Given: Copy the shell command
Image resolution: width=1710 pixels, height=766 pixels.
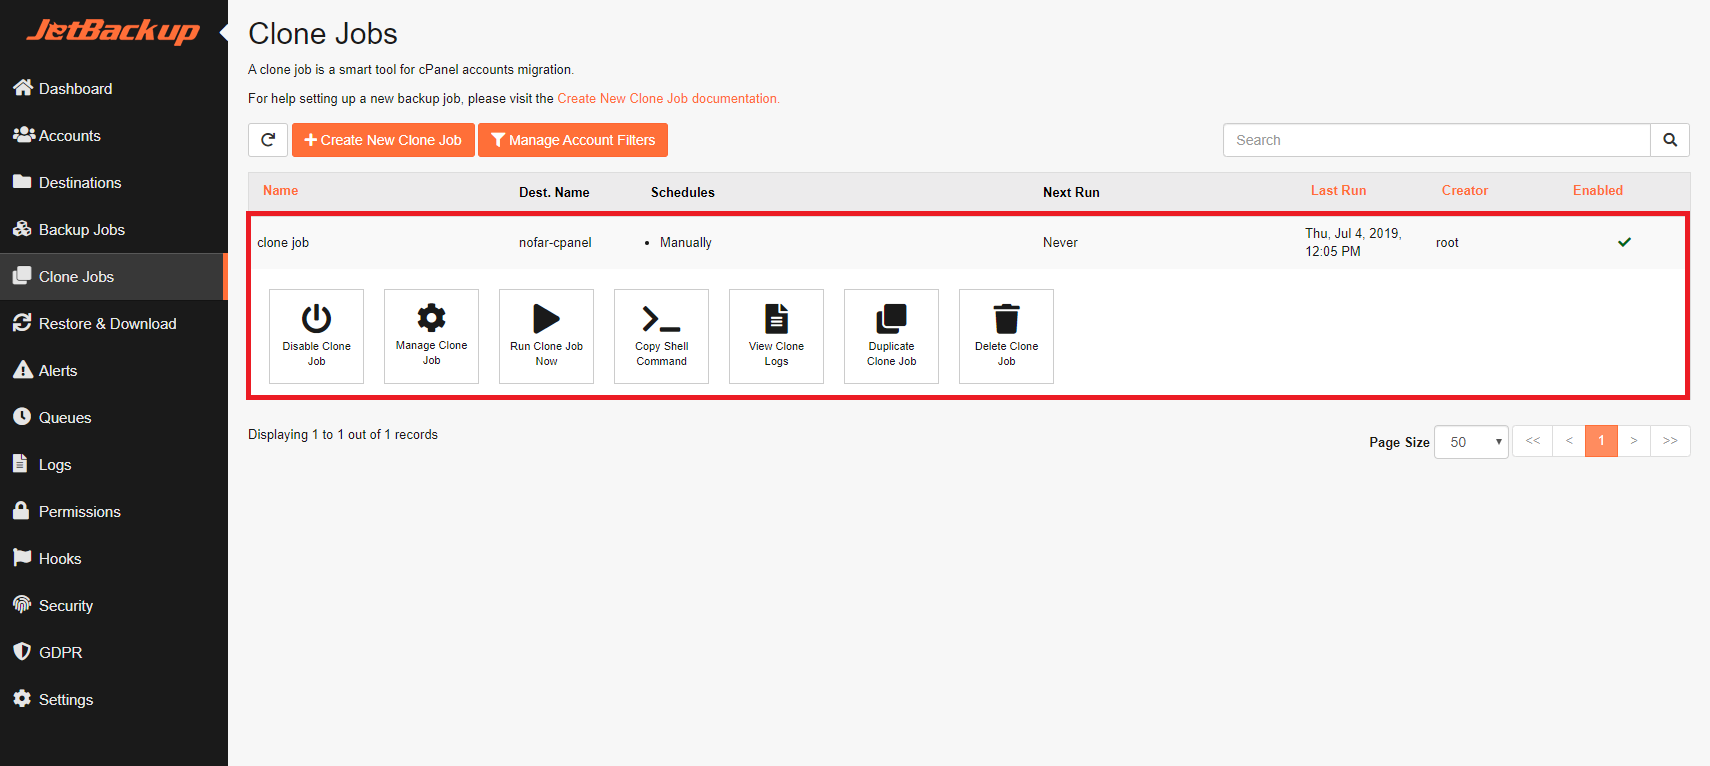Looking at the screenshot, I should pos(661,336).
